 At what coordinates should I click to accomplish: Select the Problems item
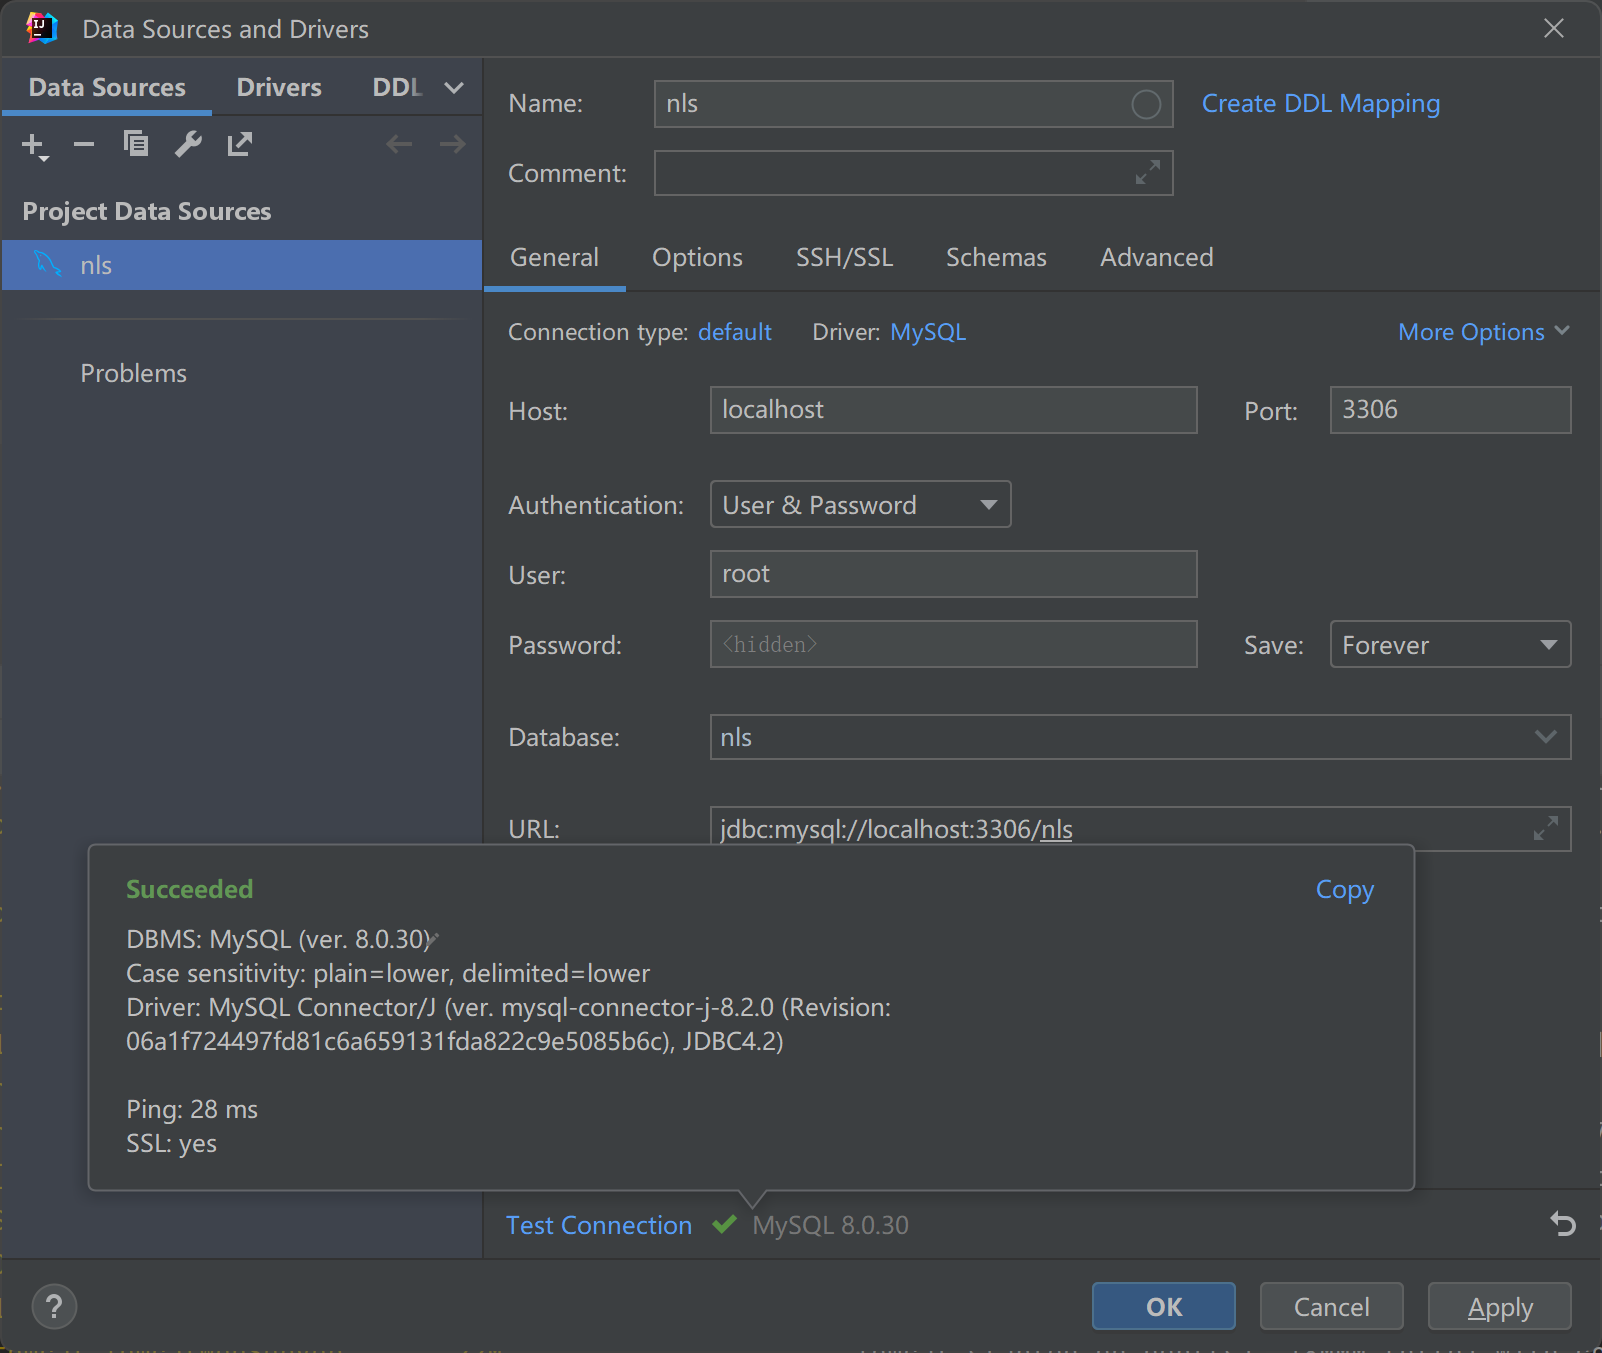pyautogui.click(x=134, y=373)
